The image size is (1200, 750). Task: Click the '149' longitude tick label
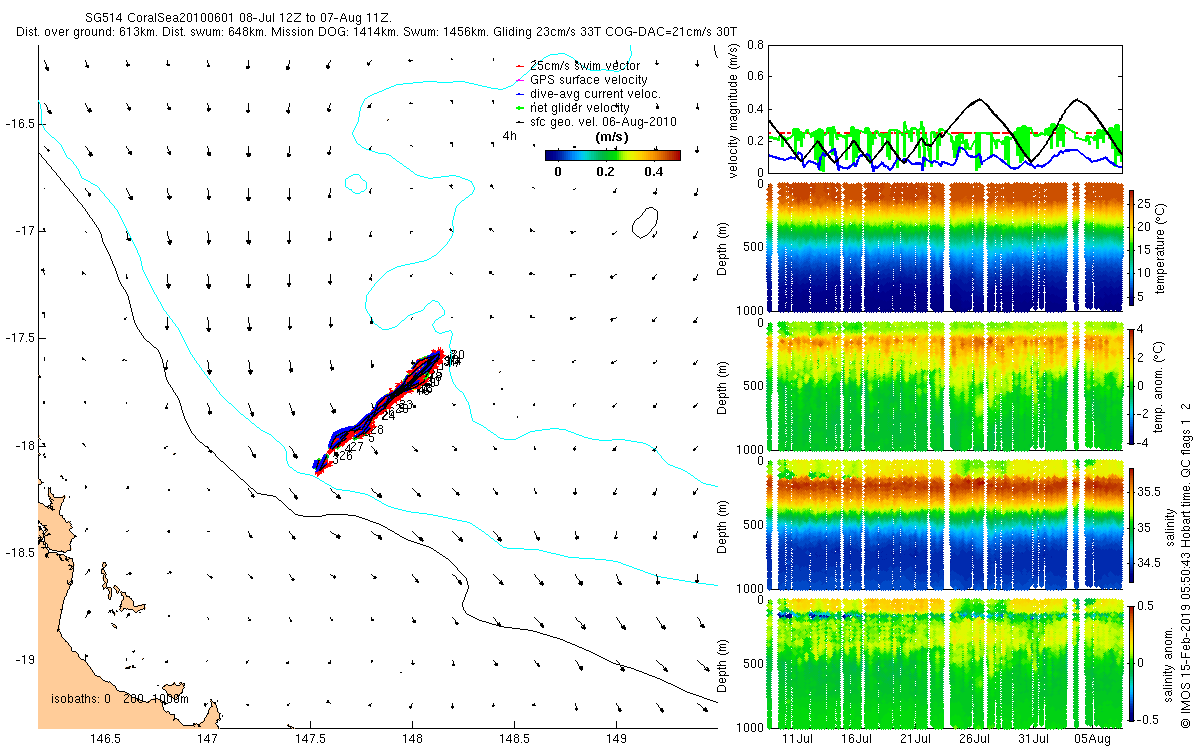[x=616, y=739]
